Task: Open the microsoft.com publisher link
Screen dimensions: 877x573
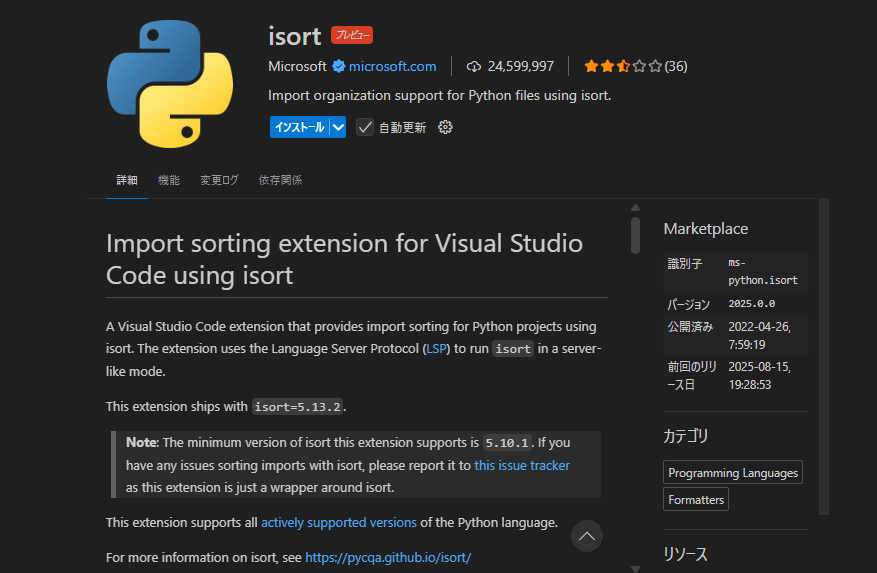Action: pos(392,67)
